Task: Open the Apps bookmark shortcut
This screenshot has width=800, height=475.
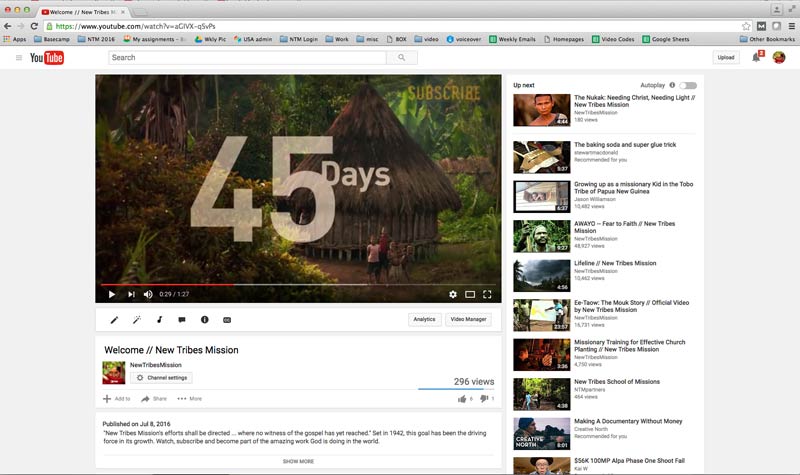Action: coord(15,39)
